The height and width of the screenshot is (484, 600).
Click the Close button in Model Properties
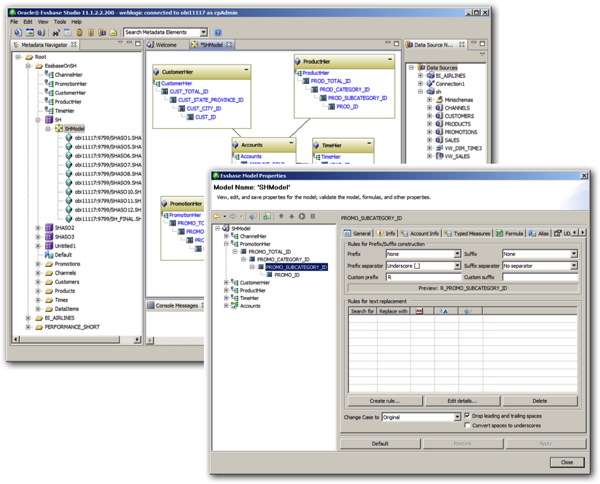click(x=567, y=462)
